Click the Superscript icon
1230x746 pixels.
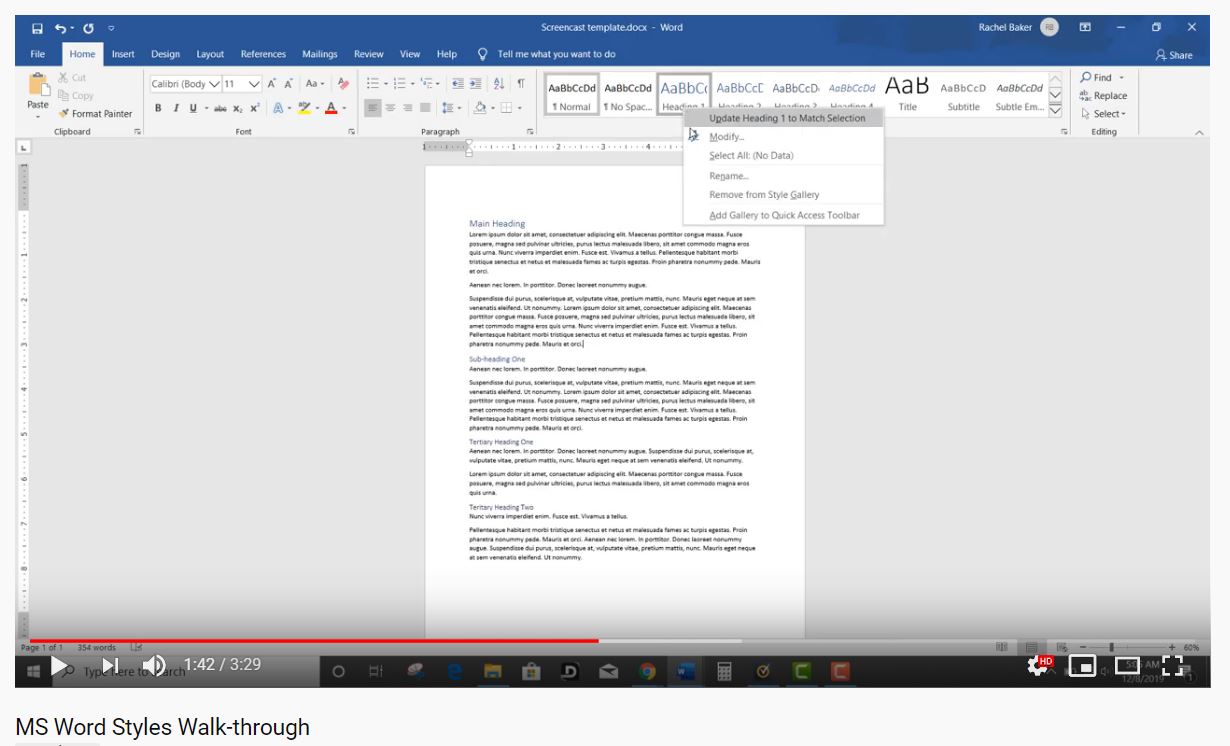coord(255,108)
